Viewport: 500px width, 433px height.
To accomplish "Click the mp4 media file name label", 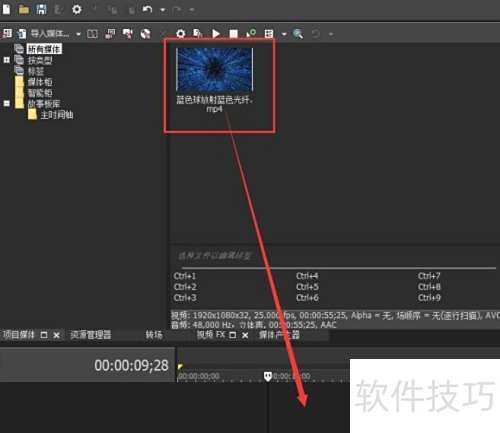I will pyautogui.click(x=214, y=104).
